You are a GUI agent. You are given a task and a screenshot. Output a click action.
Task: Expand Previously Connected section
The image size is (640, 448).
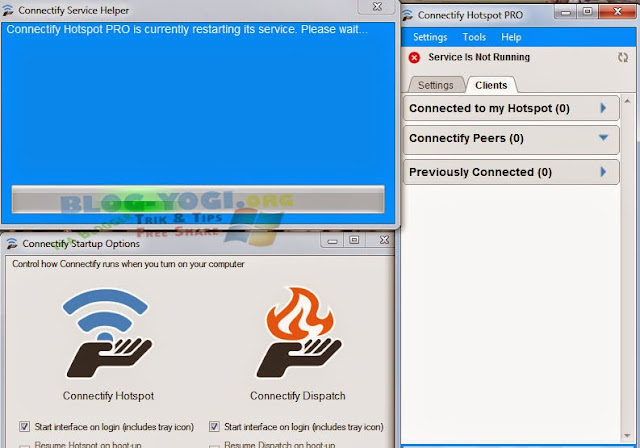511,172
